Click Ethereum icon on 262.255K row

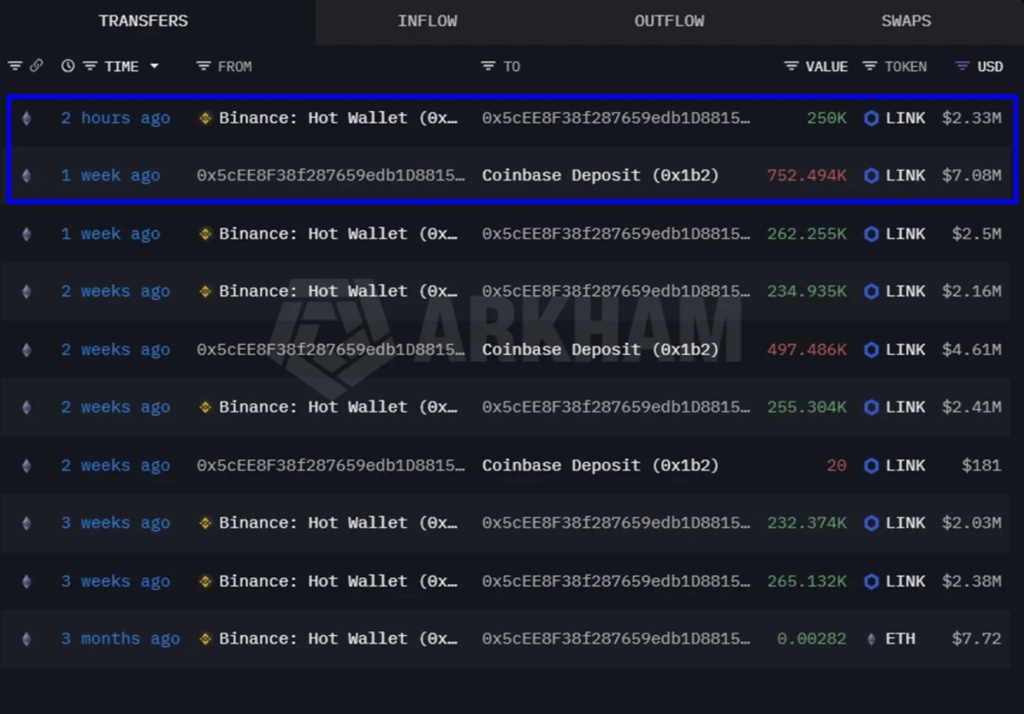tap(26, 234)
